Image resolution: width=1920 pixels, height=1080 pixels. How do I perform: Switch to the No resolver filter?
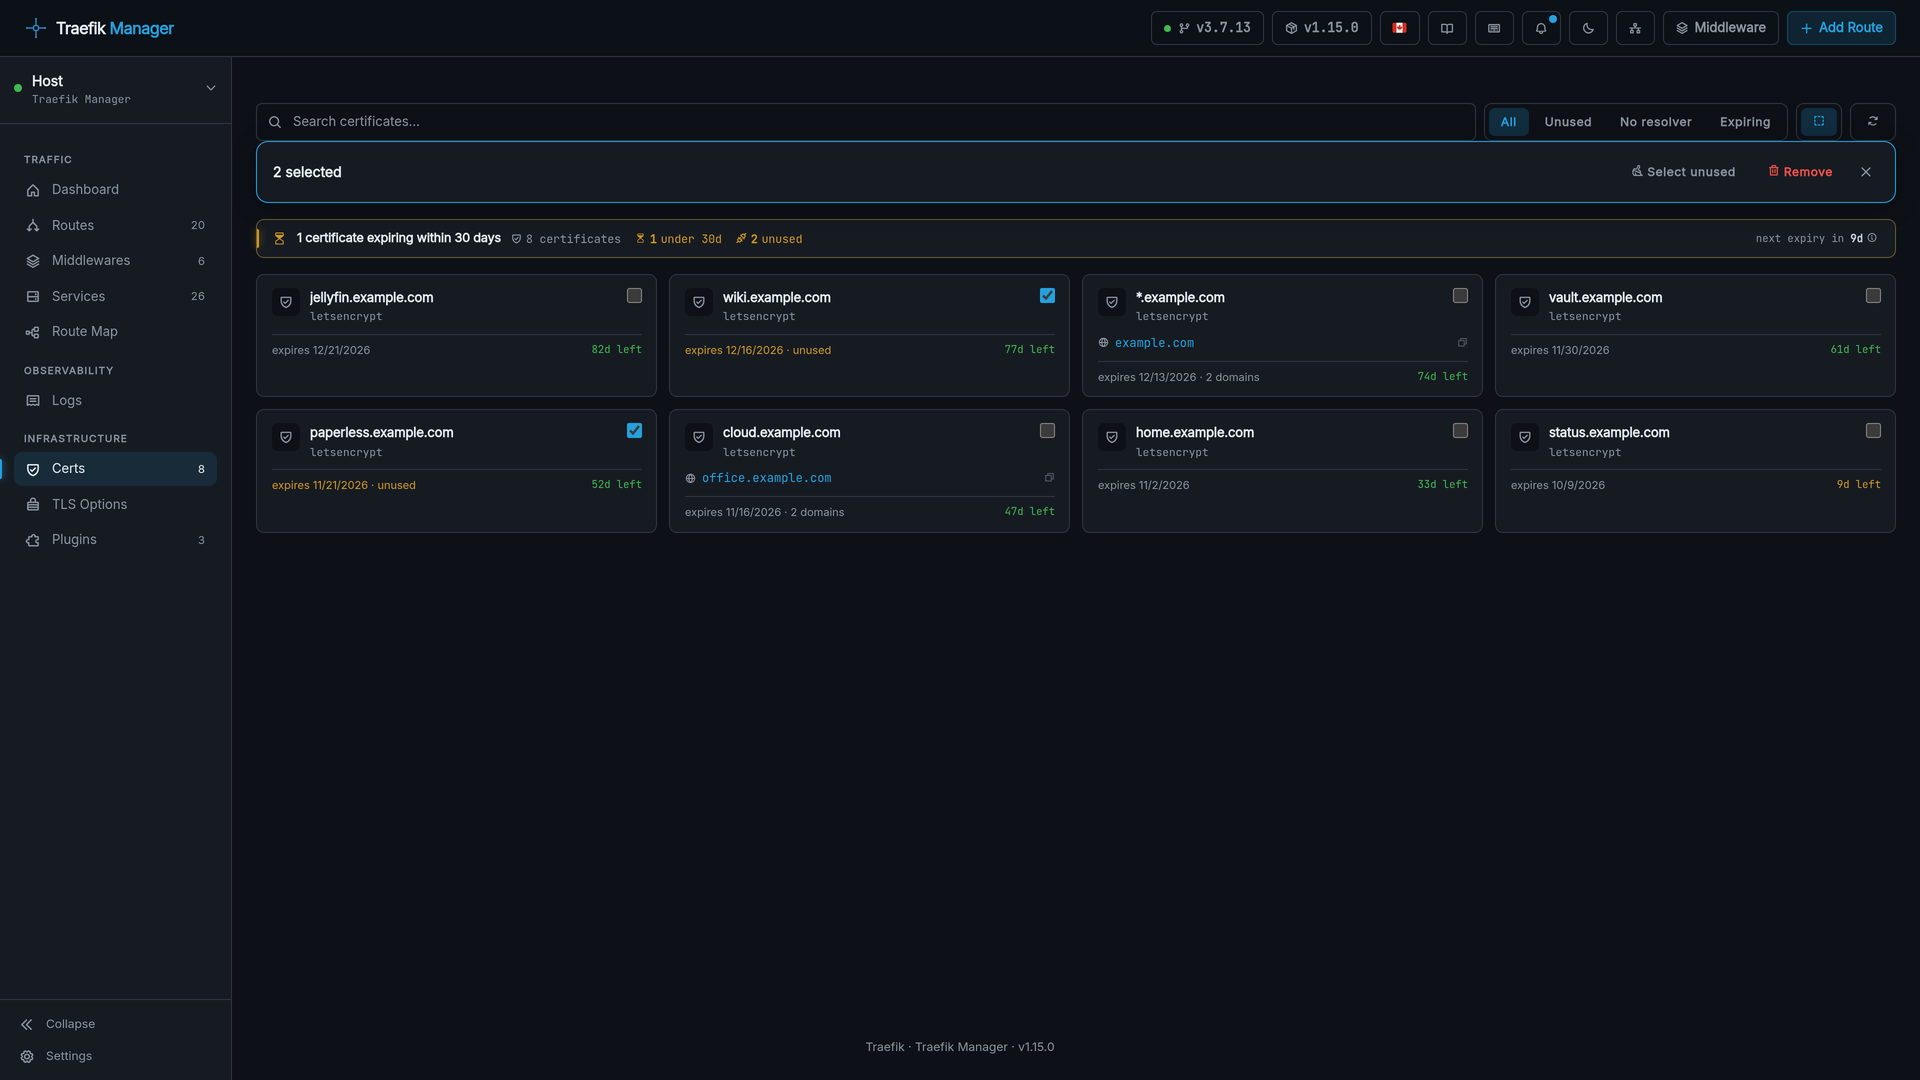pyautogui.click(x=1655, y=122)
